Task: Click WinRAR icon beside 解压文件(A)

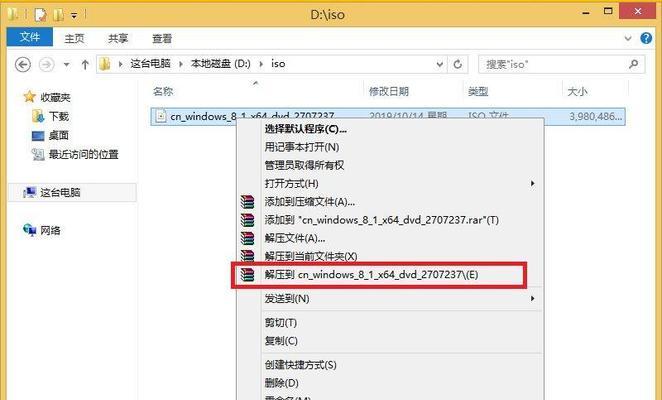Action: click(x=247, y=238)
